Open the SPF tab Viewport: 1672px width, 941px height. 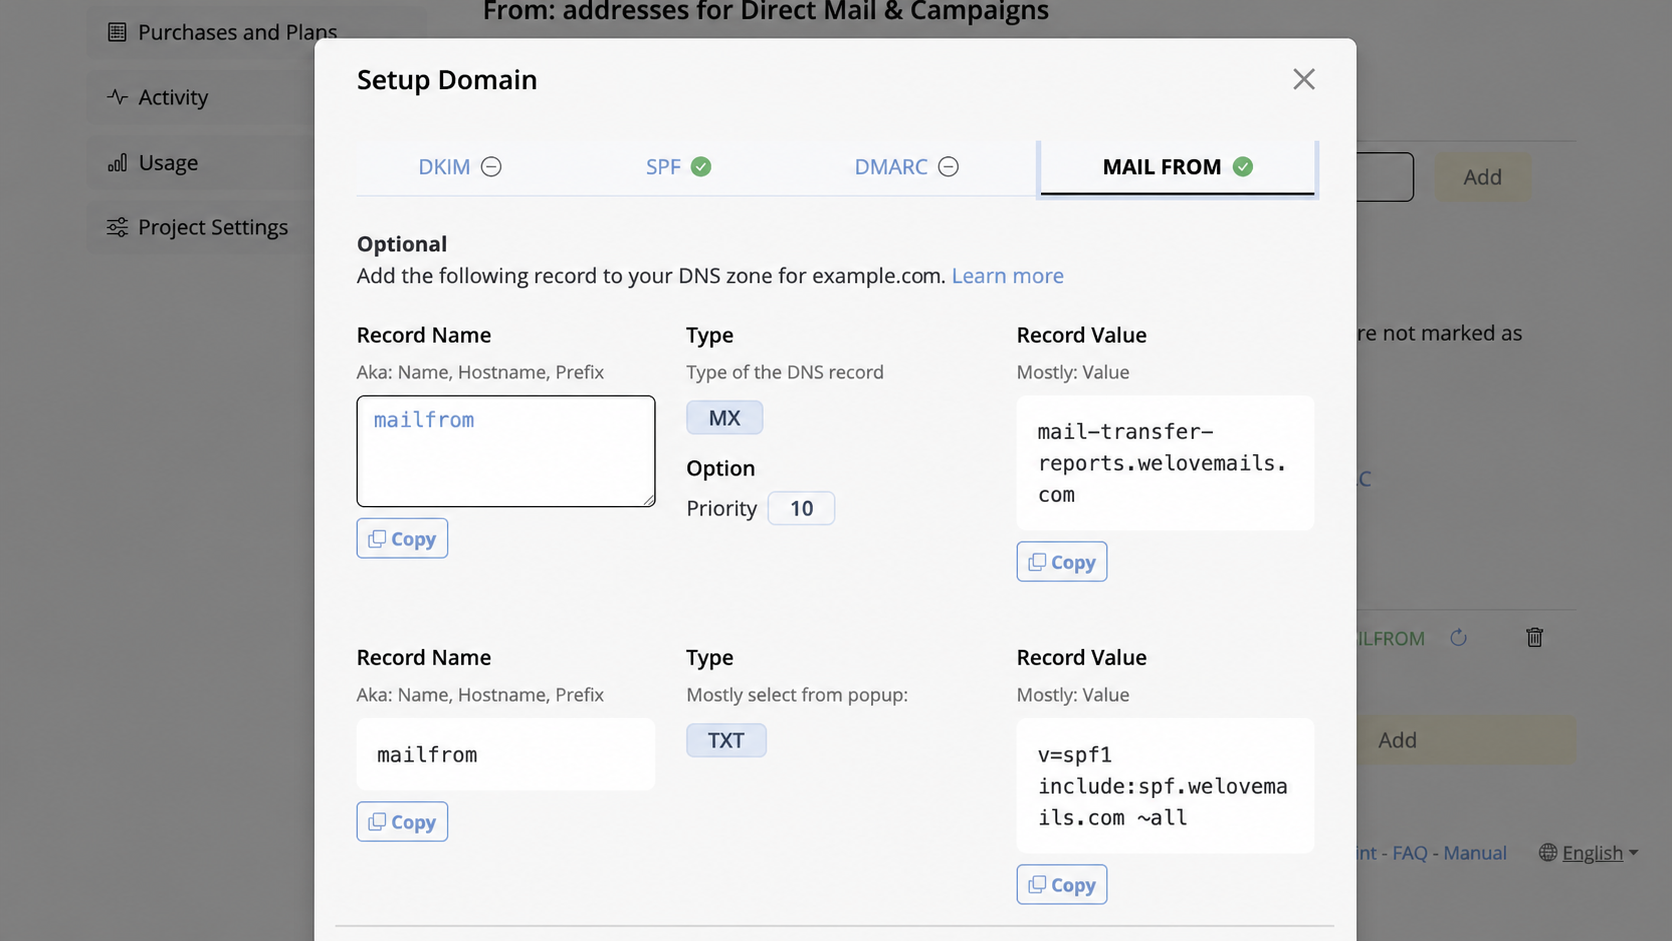[x=678, y=167]
